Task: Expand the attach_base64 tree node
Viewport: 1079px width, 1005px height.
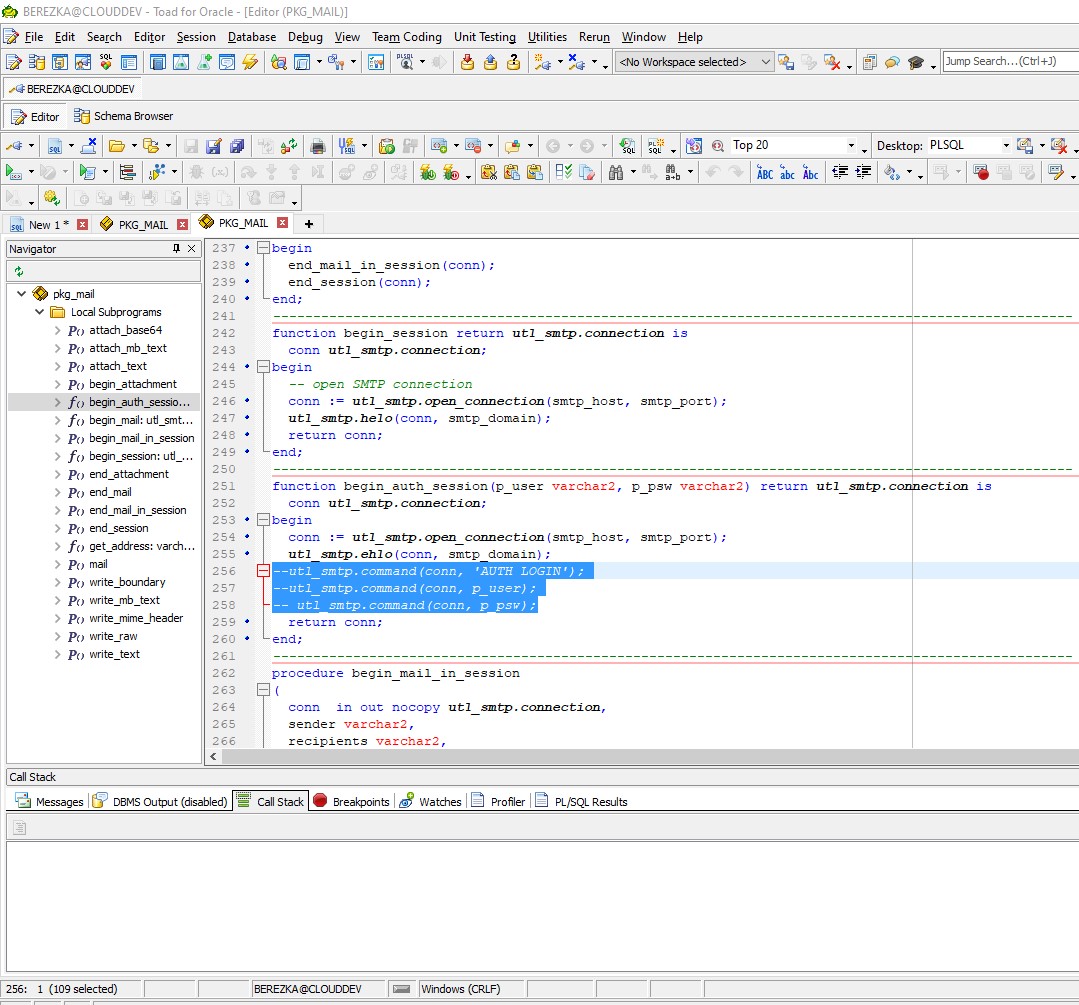Action: (57, 330)
